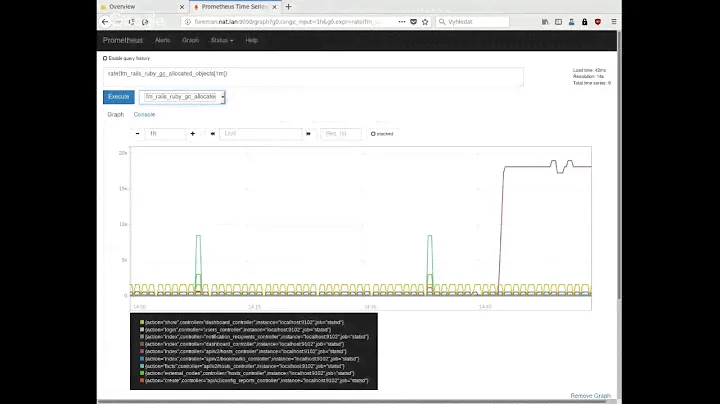720x404 pixels.
Task: Expand the Status menu in the navbar
Action: click(x=223, y=40)
